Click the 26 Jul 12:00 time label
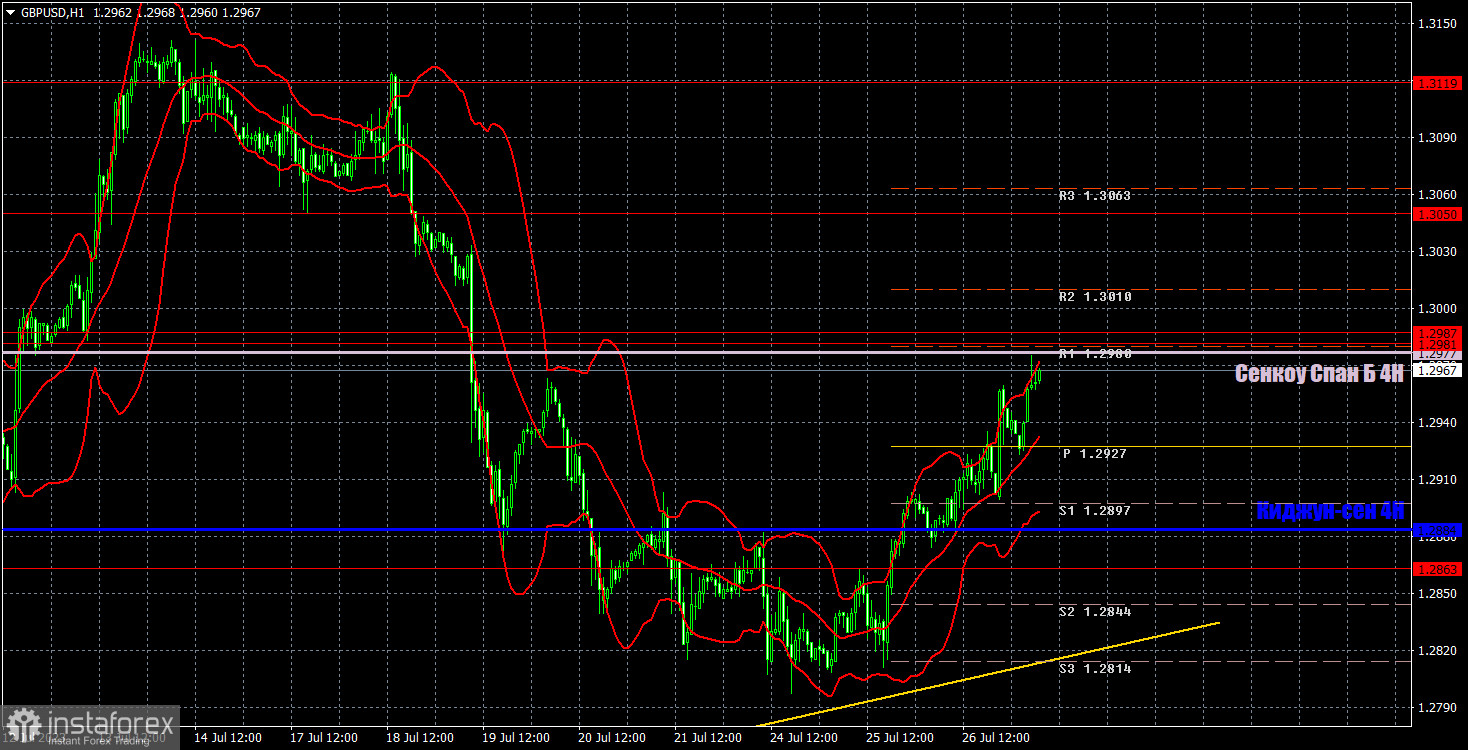 (x=995, y=738)
